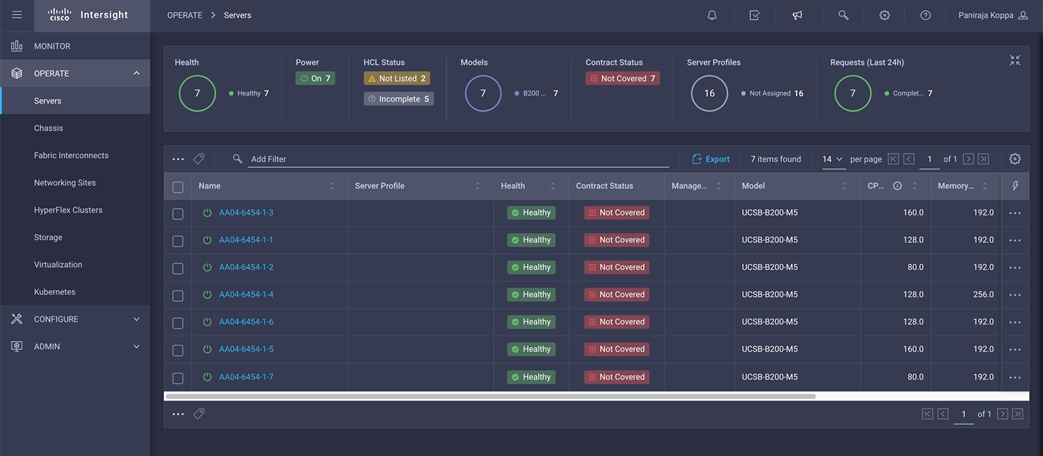Open Kubernetes in the sidebar

pos(74,292)
